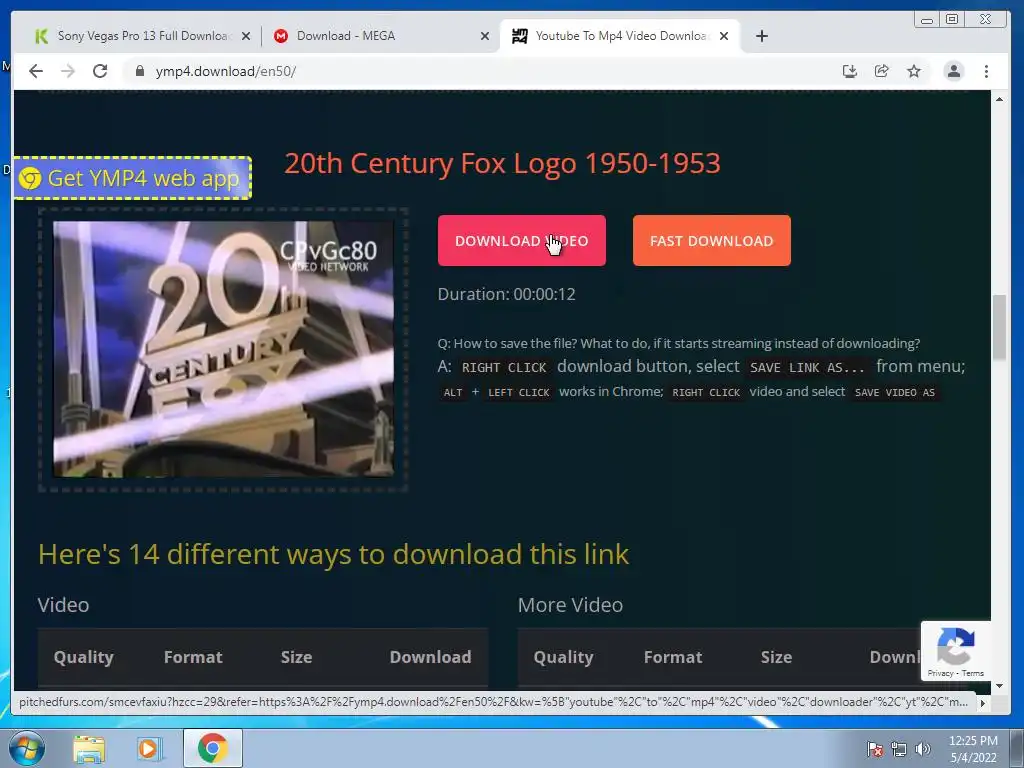Click the Size column header in Video table
1024x768 pixels.
(296, 657)
